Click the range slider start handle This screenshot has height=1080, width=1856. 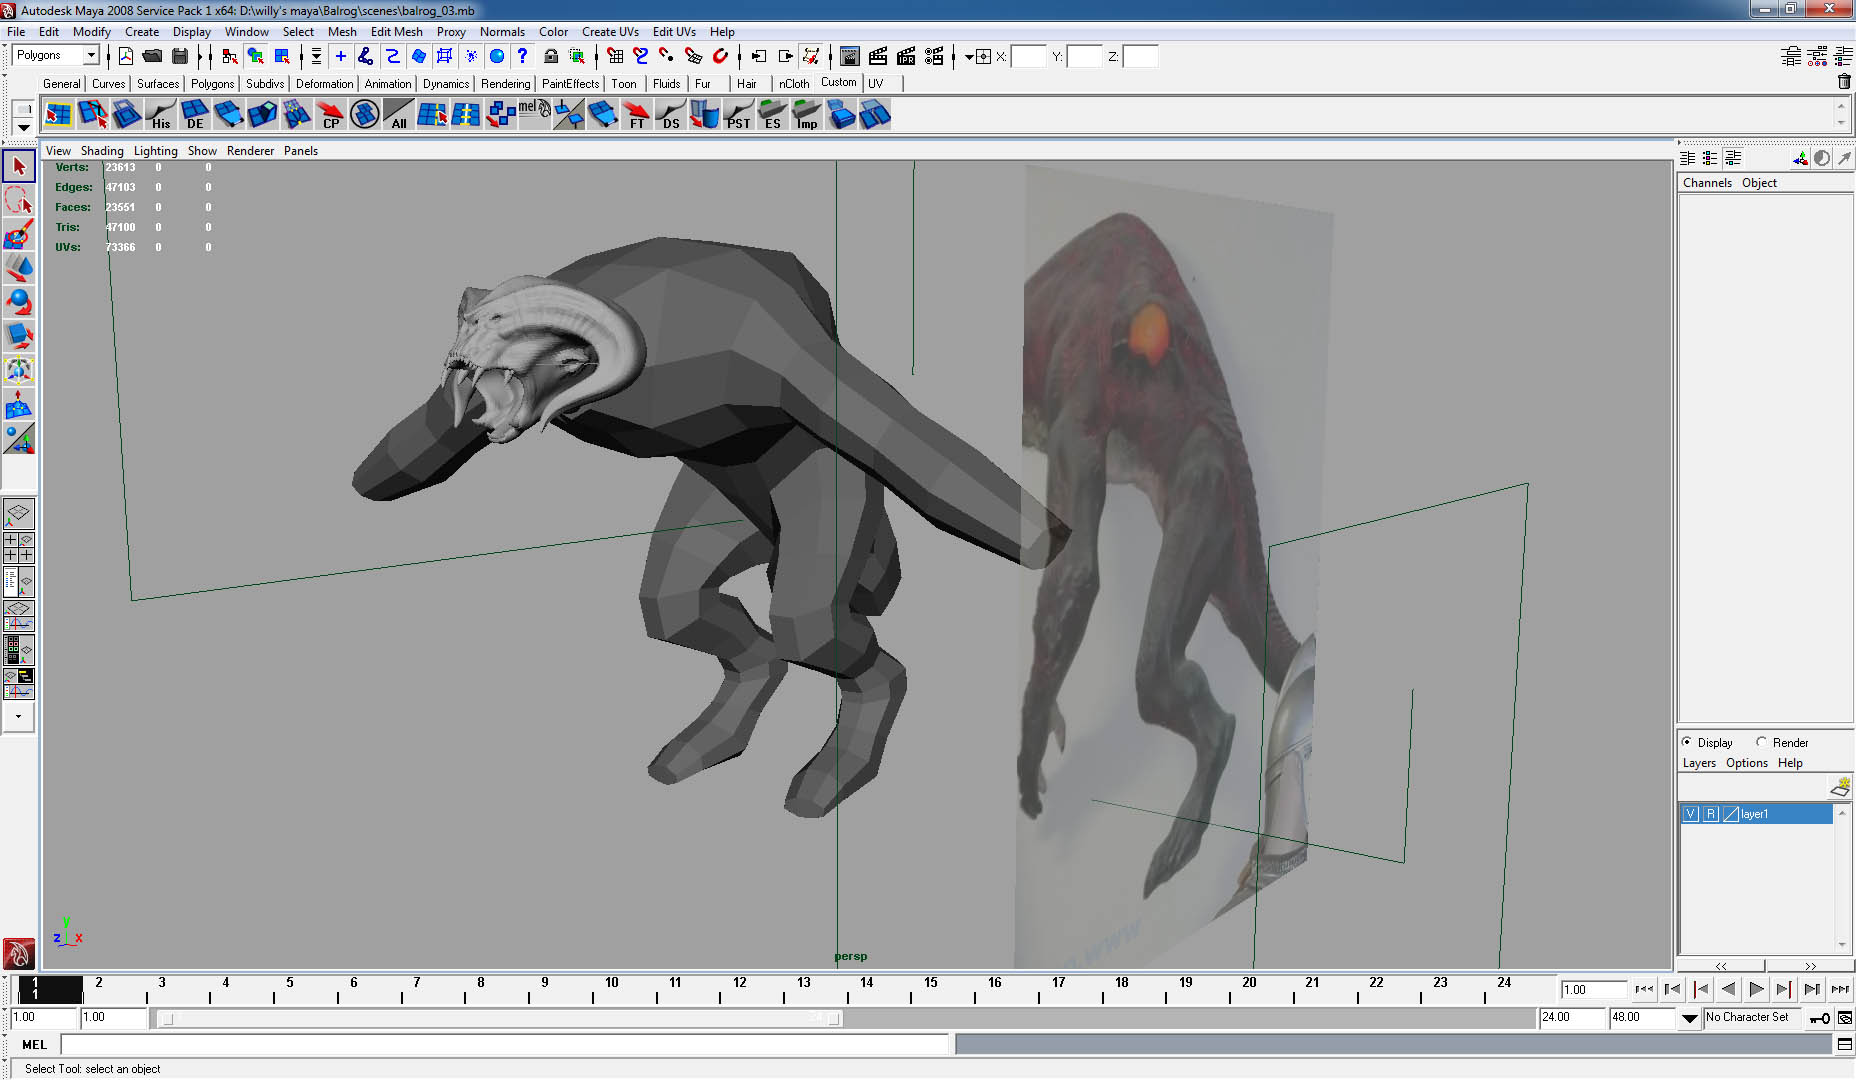(167, 1019)
